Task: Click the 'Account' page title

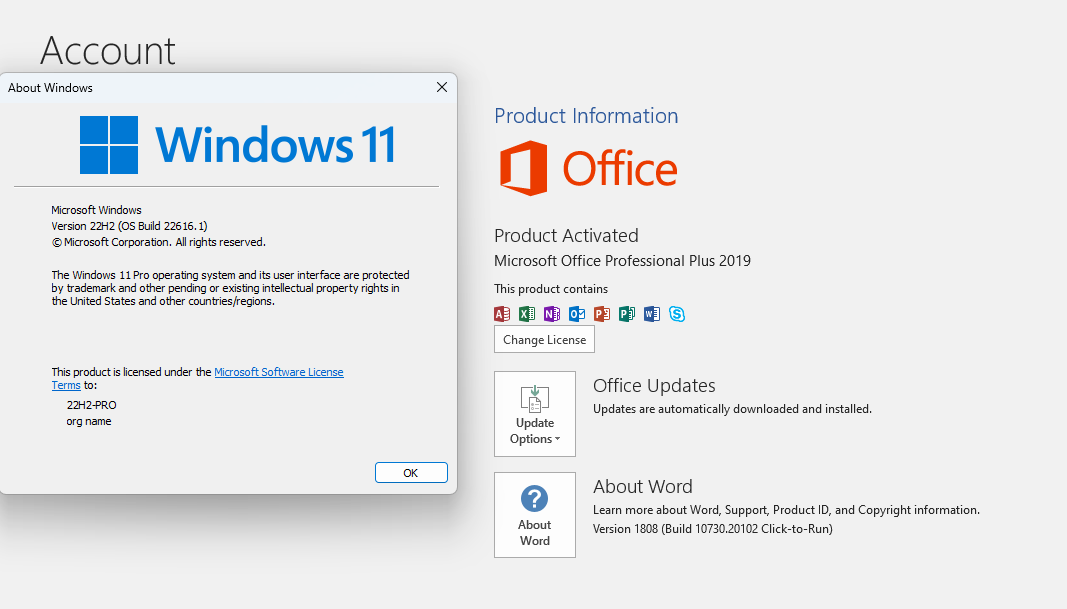Action: pos(108,50)
